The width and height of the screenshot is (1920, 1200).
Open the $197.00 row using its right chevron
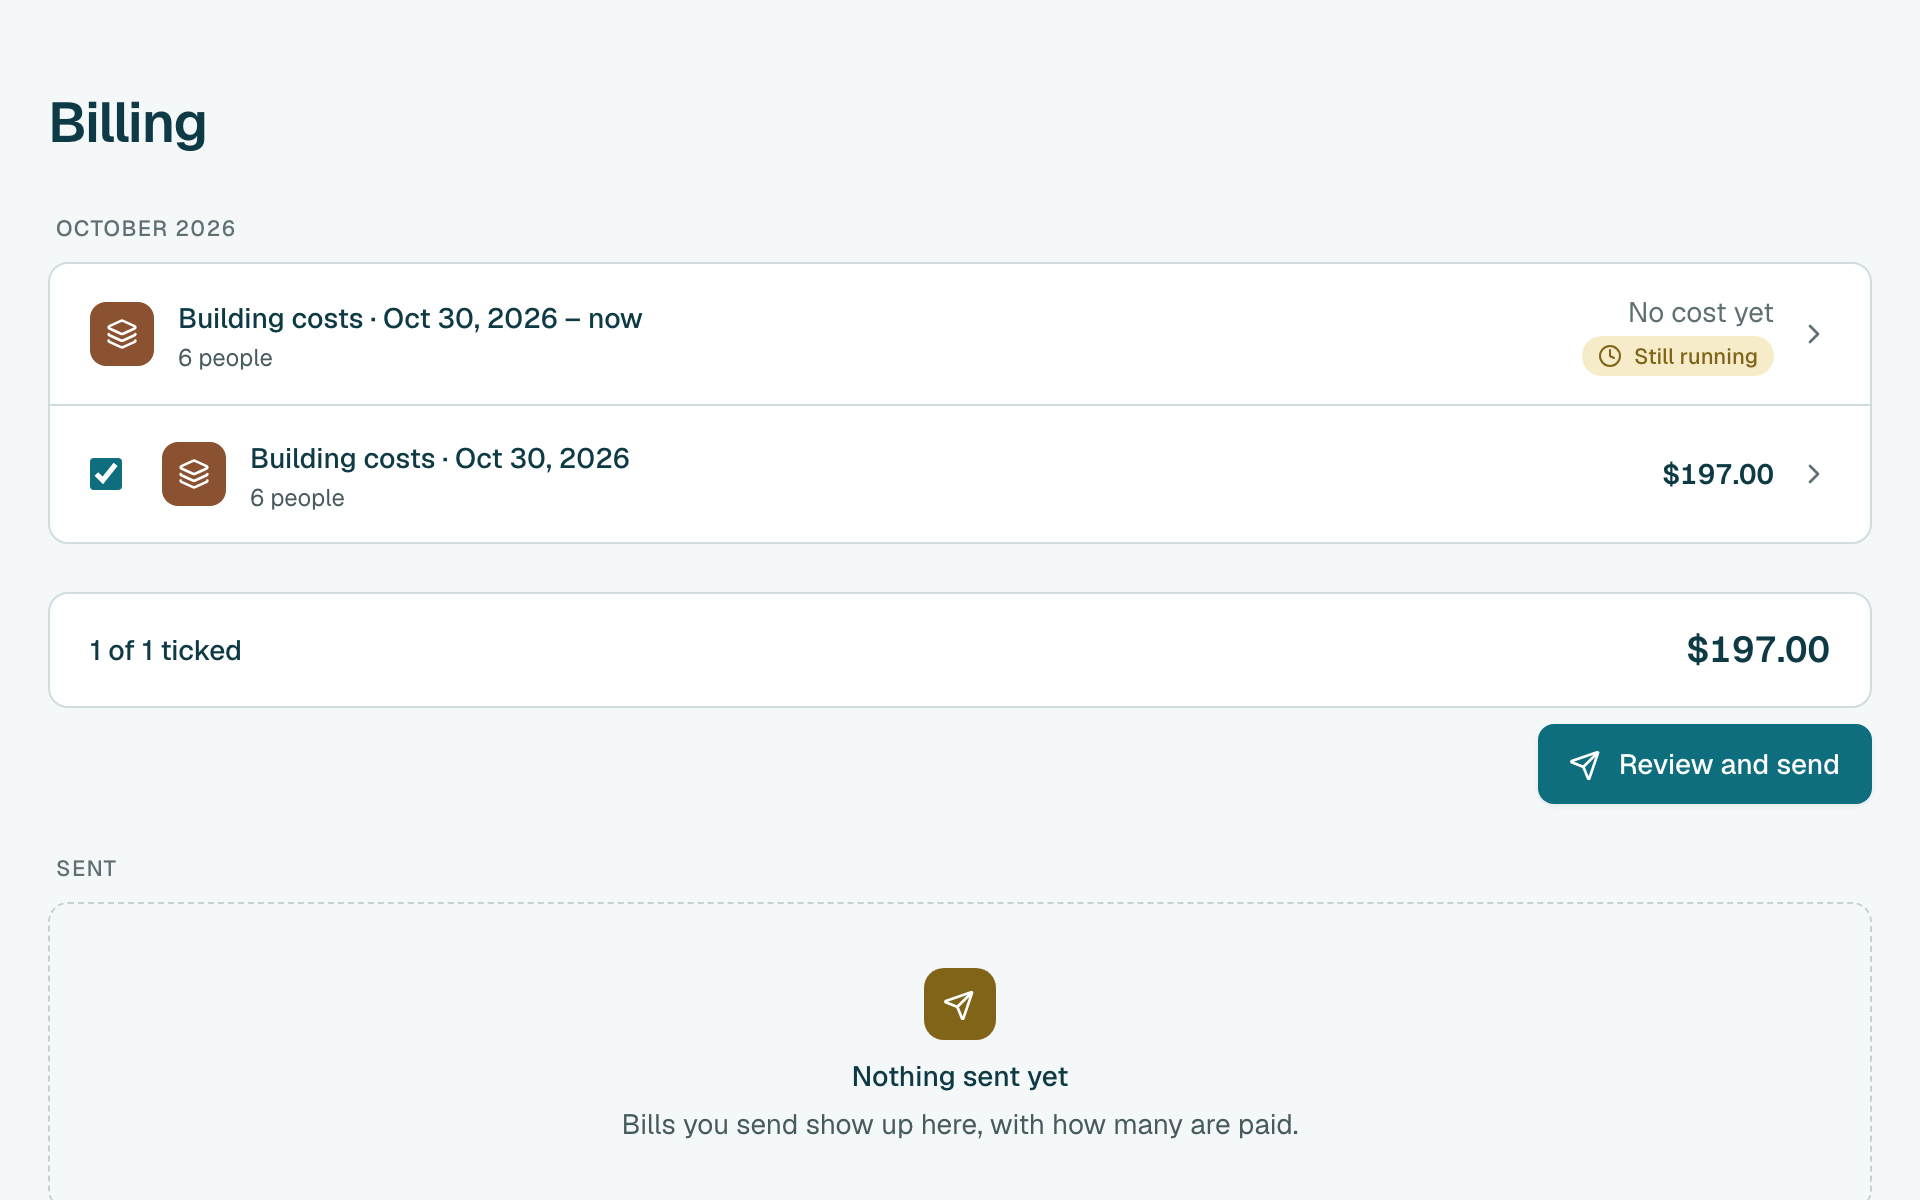coord(1814,474)
